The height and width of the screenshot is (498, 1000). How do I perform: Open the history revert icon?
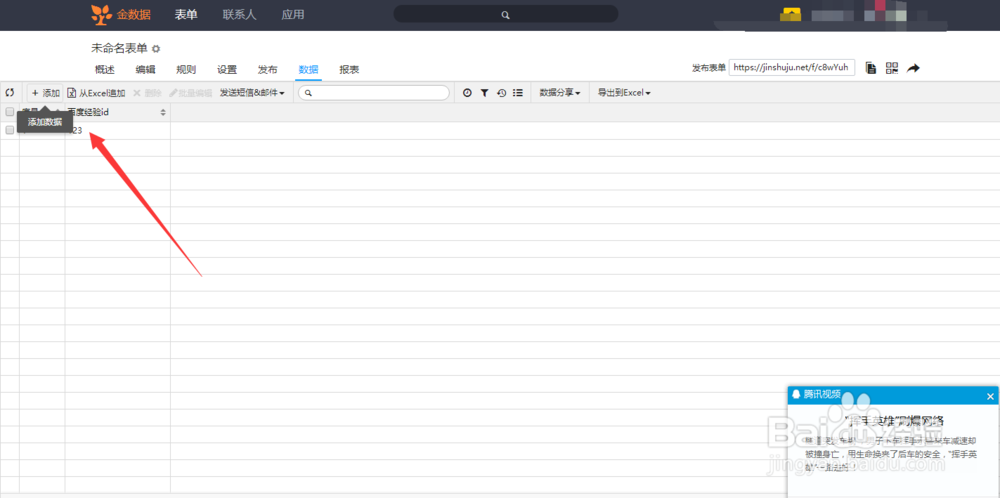pyautogui.click(x=502, y=93)
